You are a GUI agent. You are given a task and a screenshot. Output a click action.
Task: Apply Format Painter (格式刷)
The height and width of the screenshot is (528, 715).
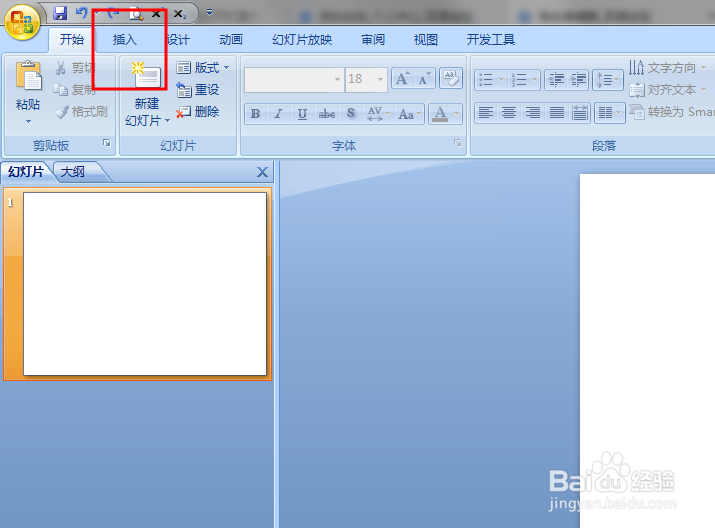coord(81,112)
